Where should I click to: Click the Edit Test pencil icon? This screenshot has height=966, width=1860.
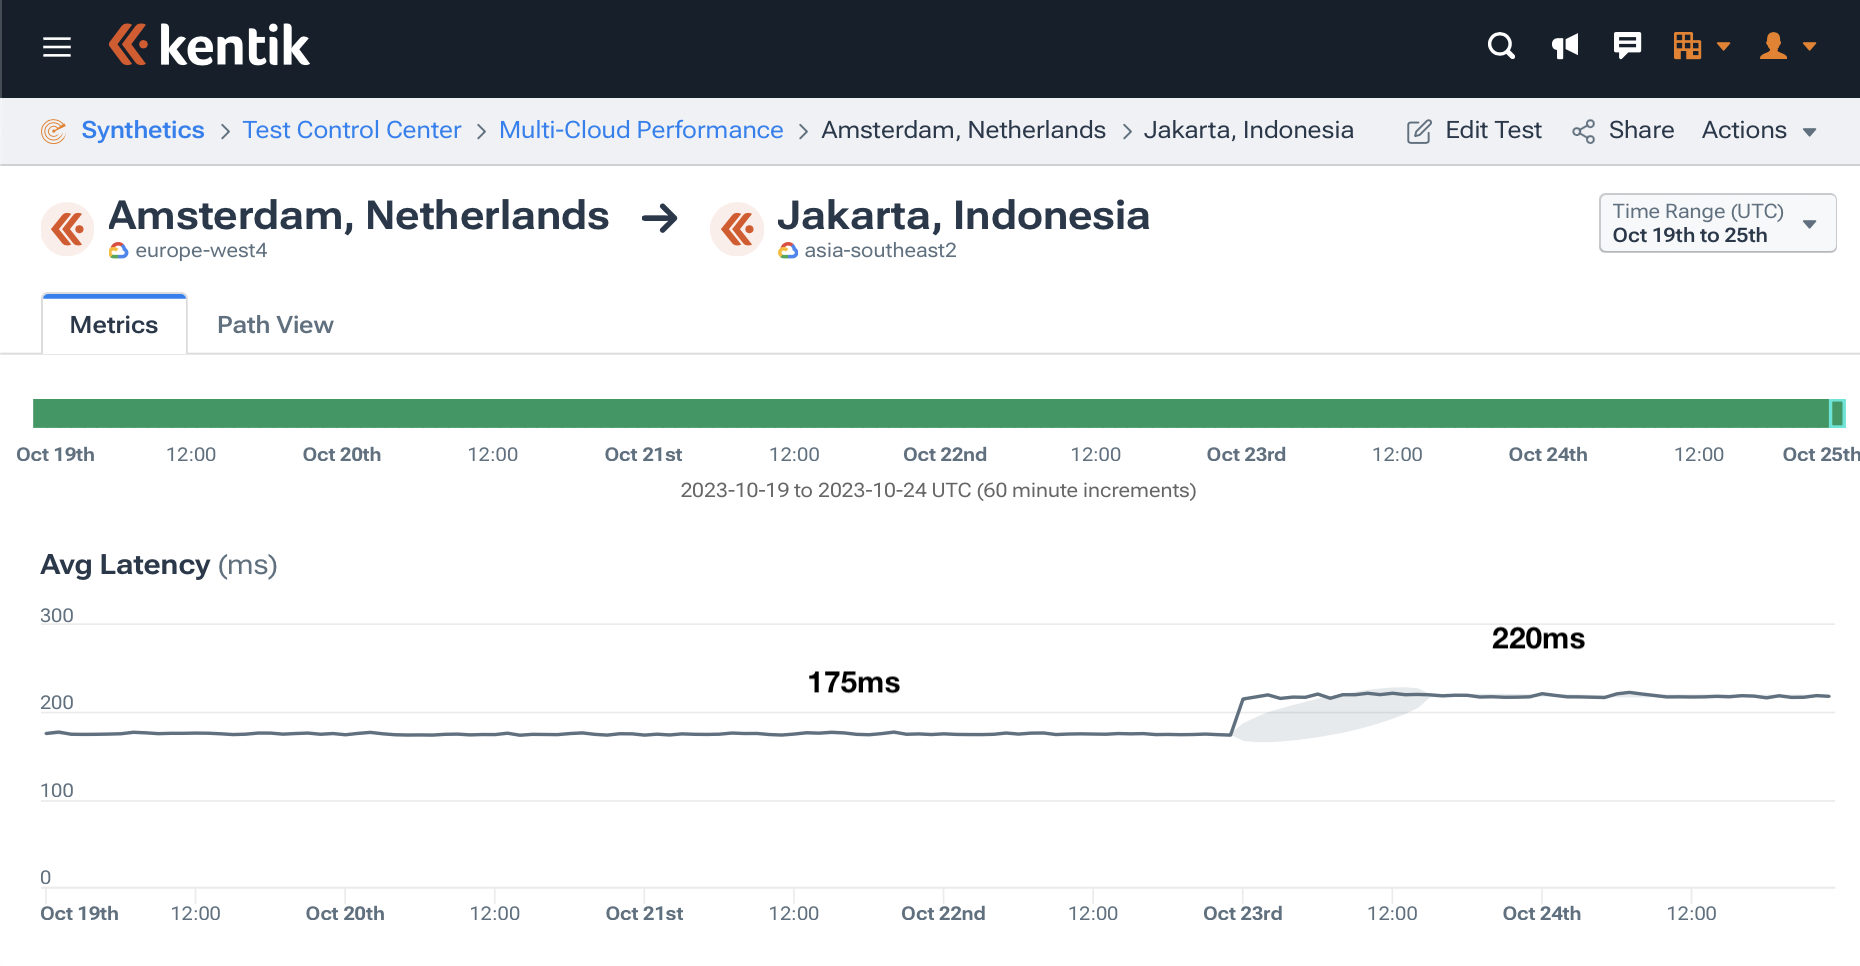(1419, 131)
